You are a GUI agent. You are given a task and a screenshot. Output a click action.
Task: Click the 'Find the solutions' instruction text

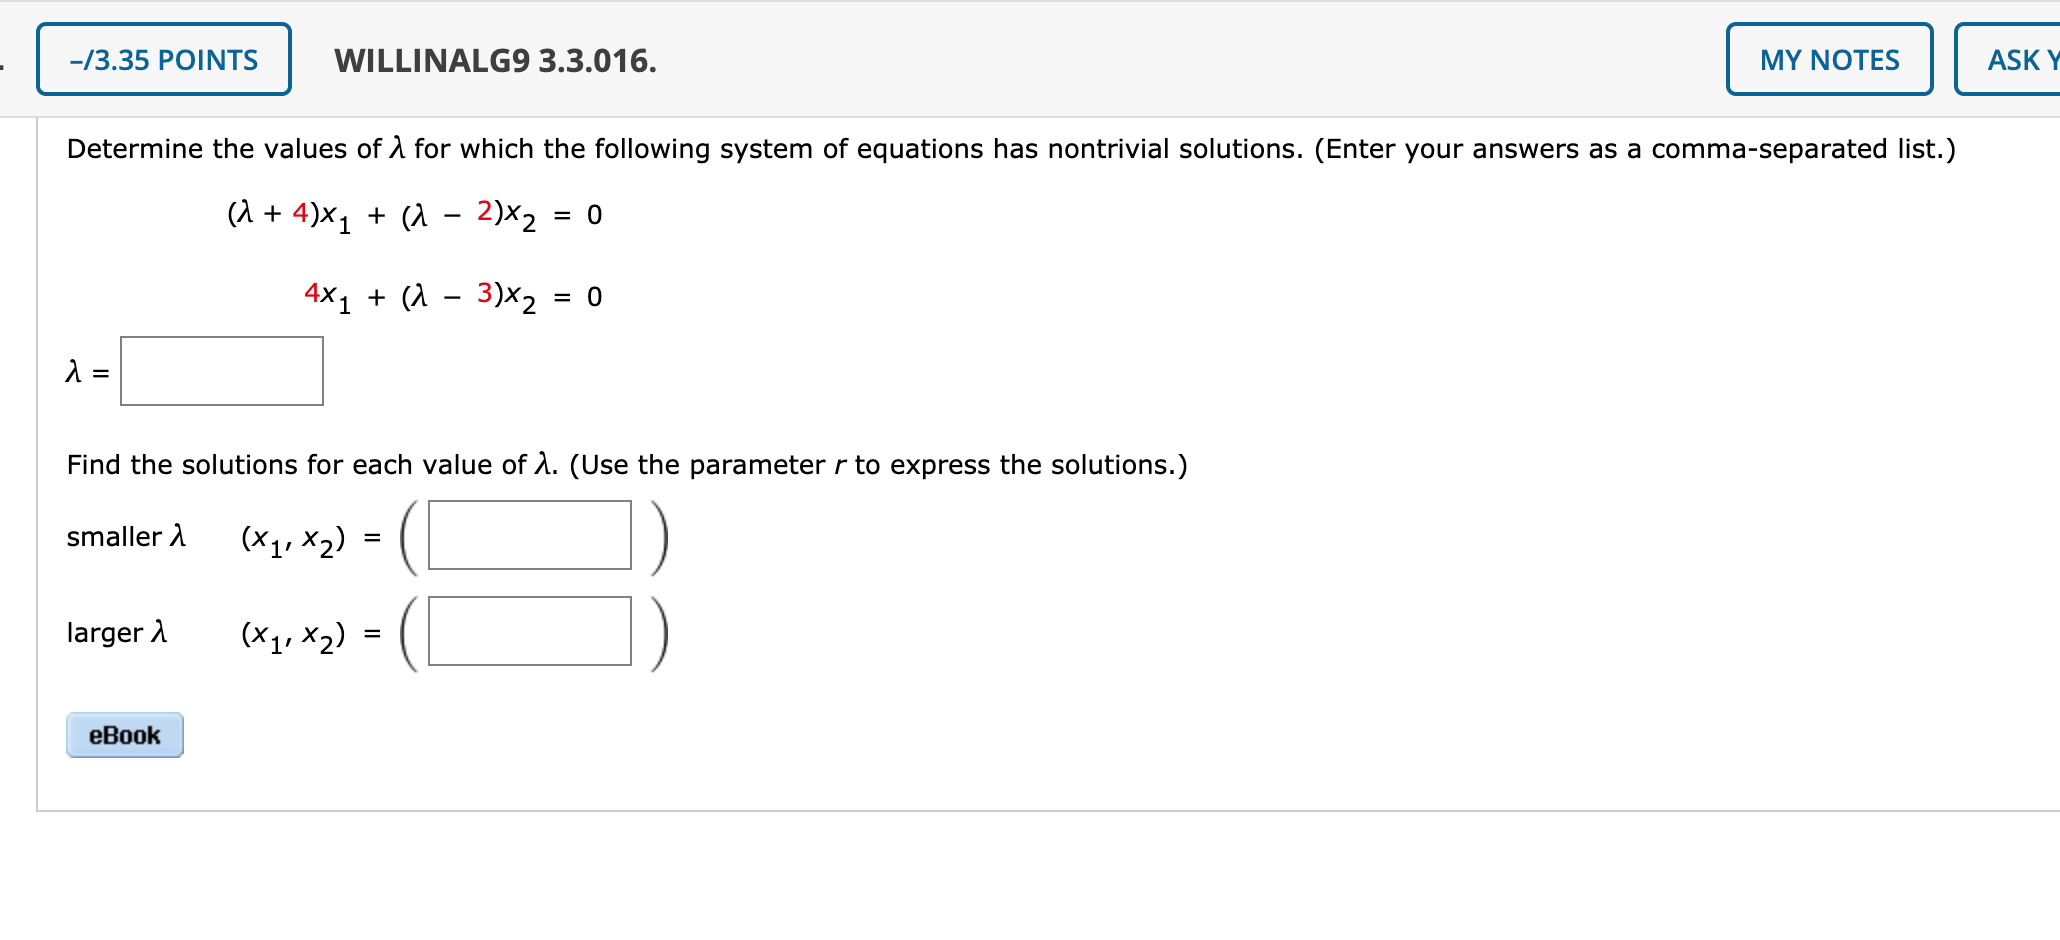pos(626,464)
